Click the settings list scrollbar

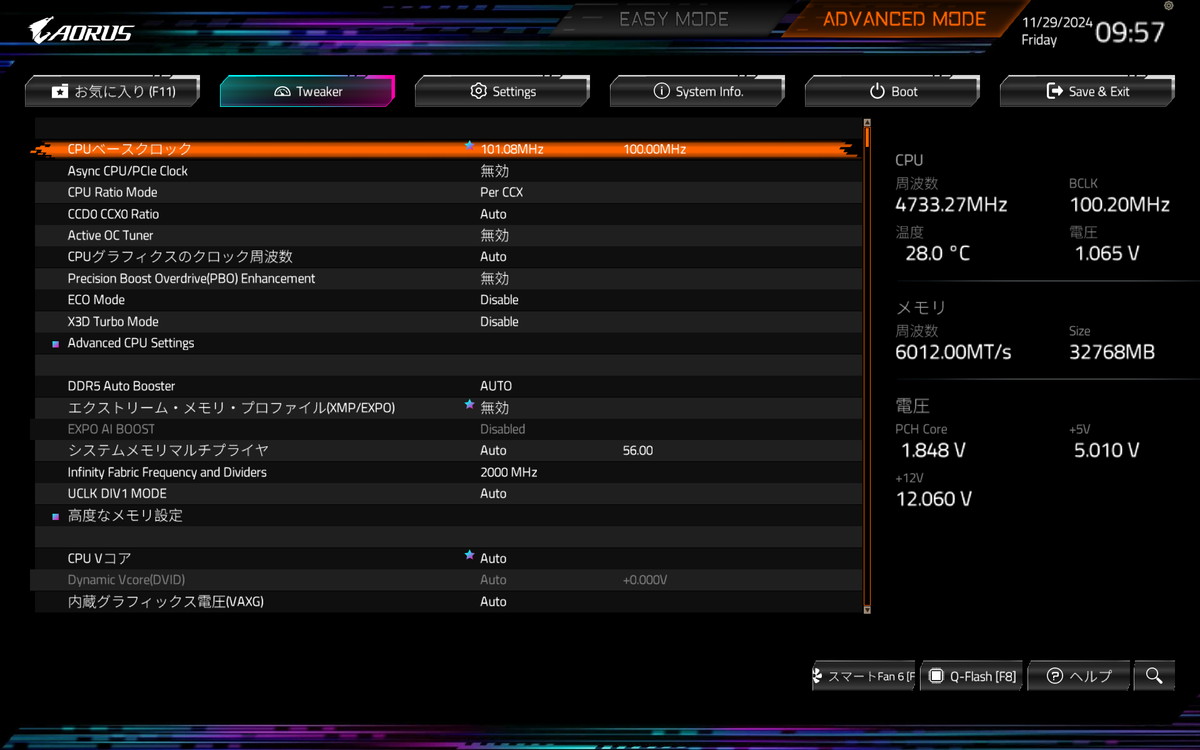(x=867, y=366)
